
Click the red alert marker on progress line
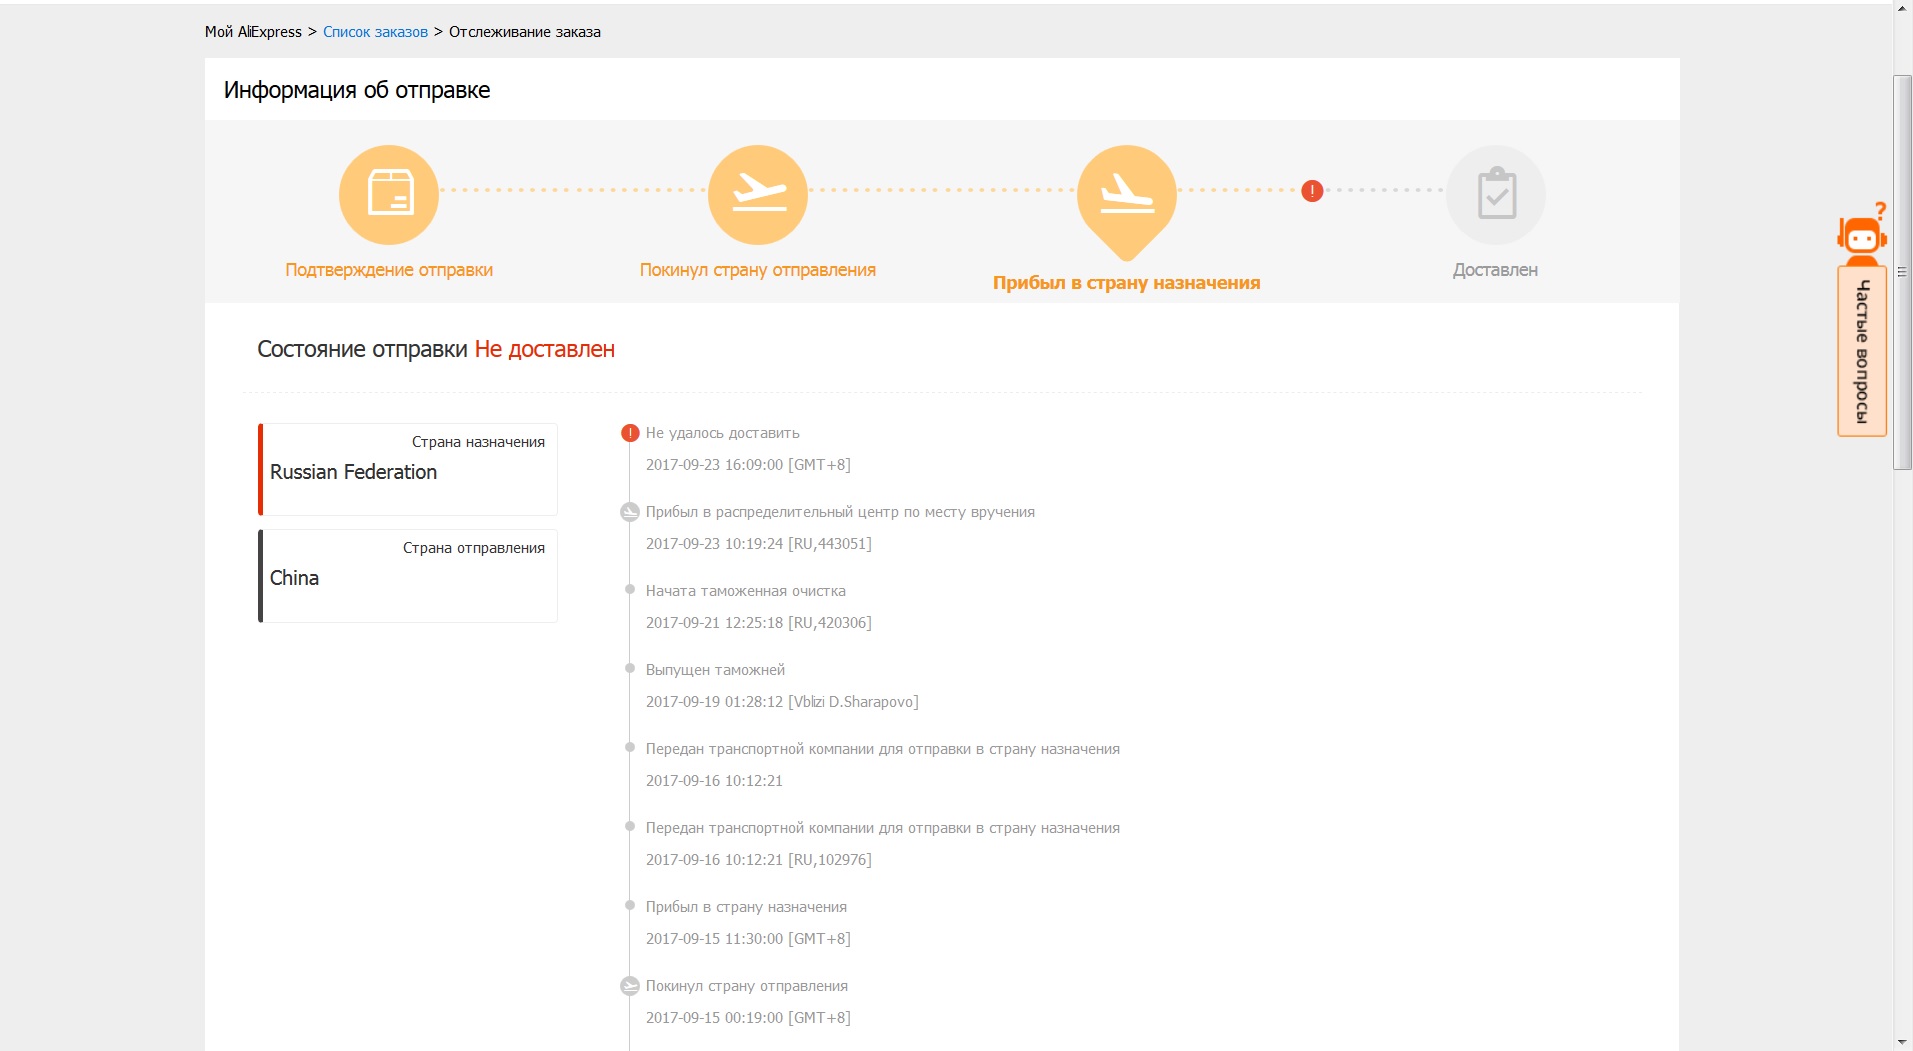click(1312, 190)
